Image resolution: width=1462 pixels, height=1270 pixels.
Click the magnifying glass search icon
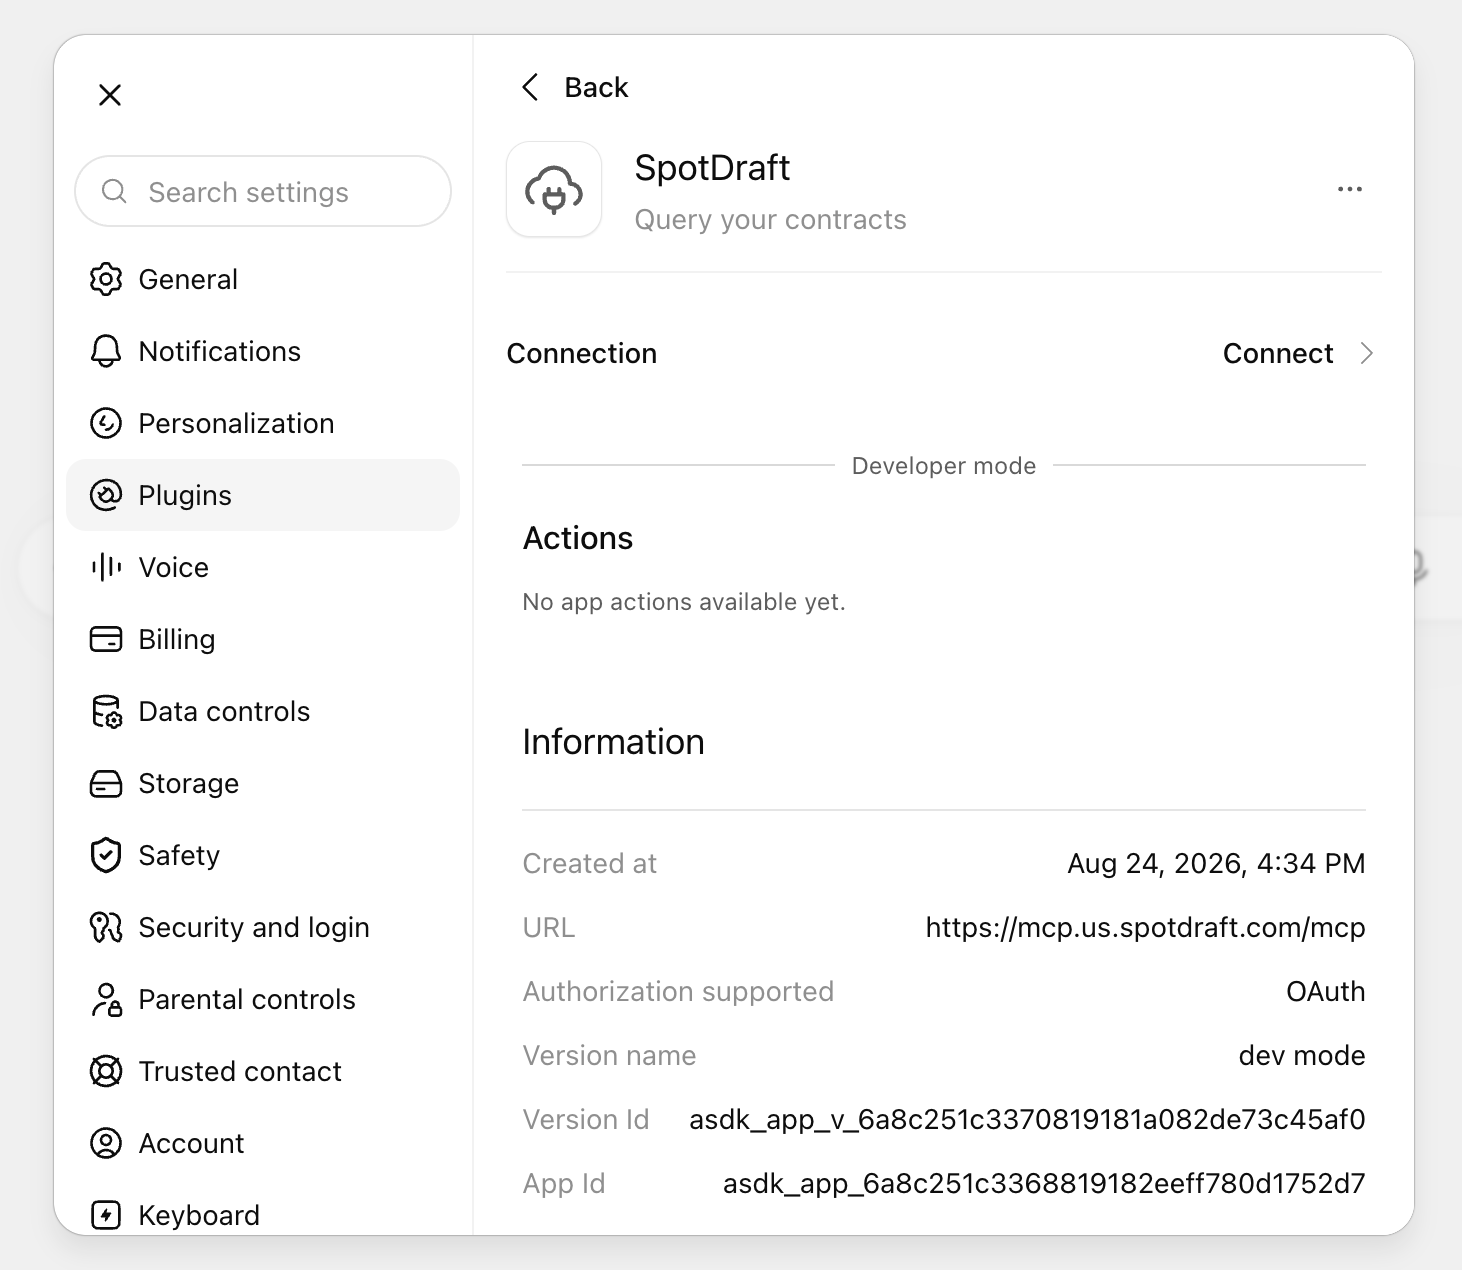[x=115, y=191]
